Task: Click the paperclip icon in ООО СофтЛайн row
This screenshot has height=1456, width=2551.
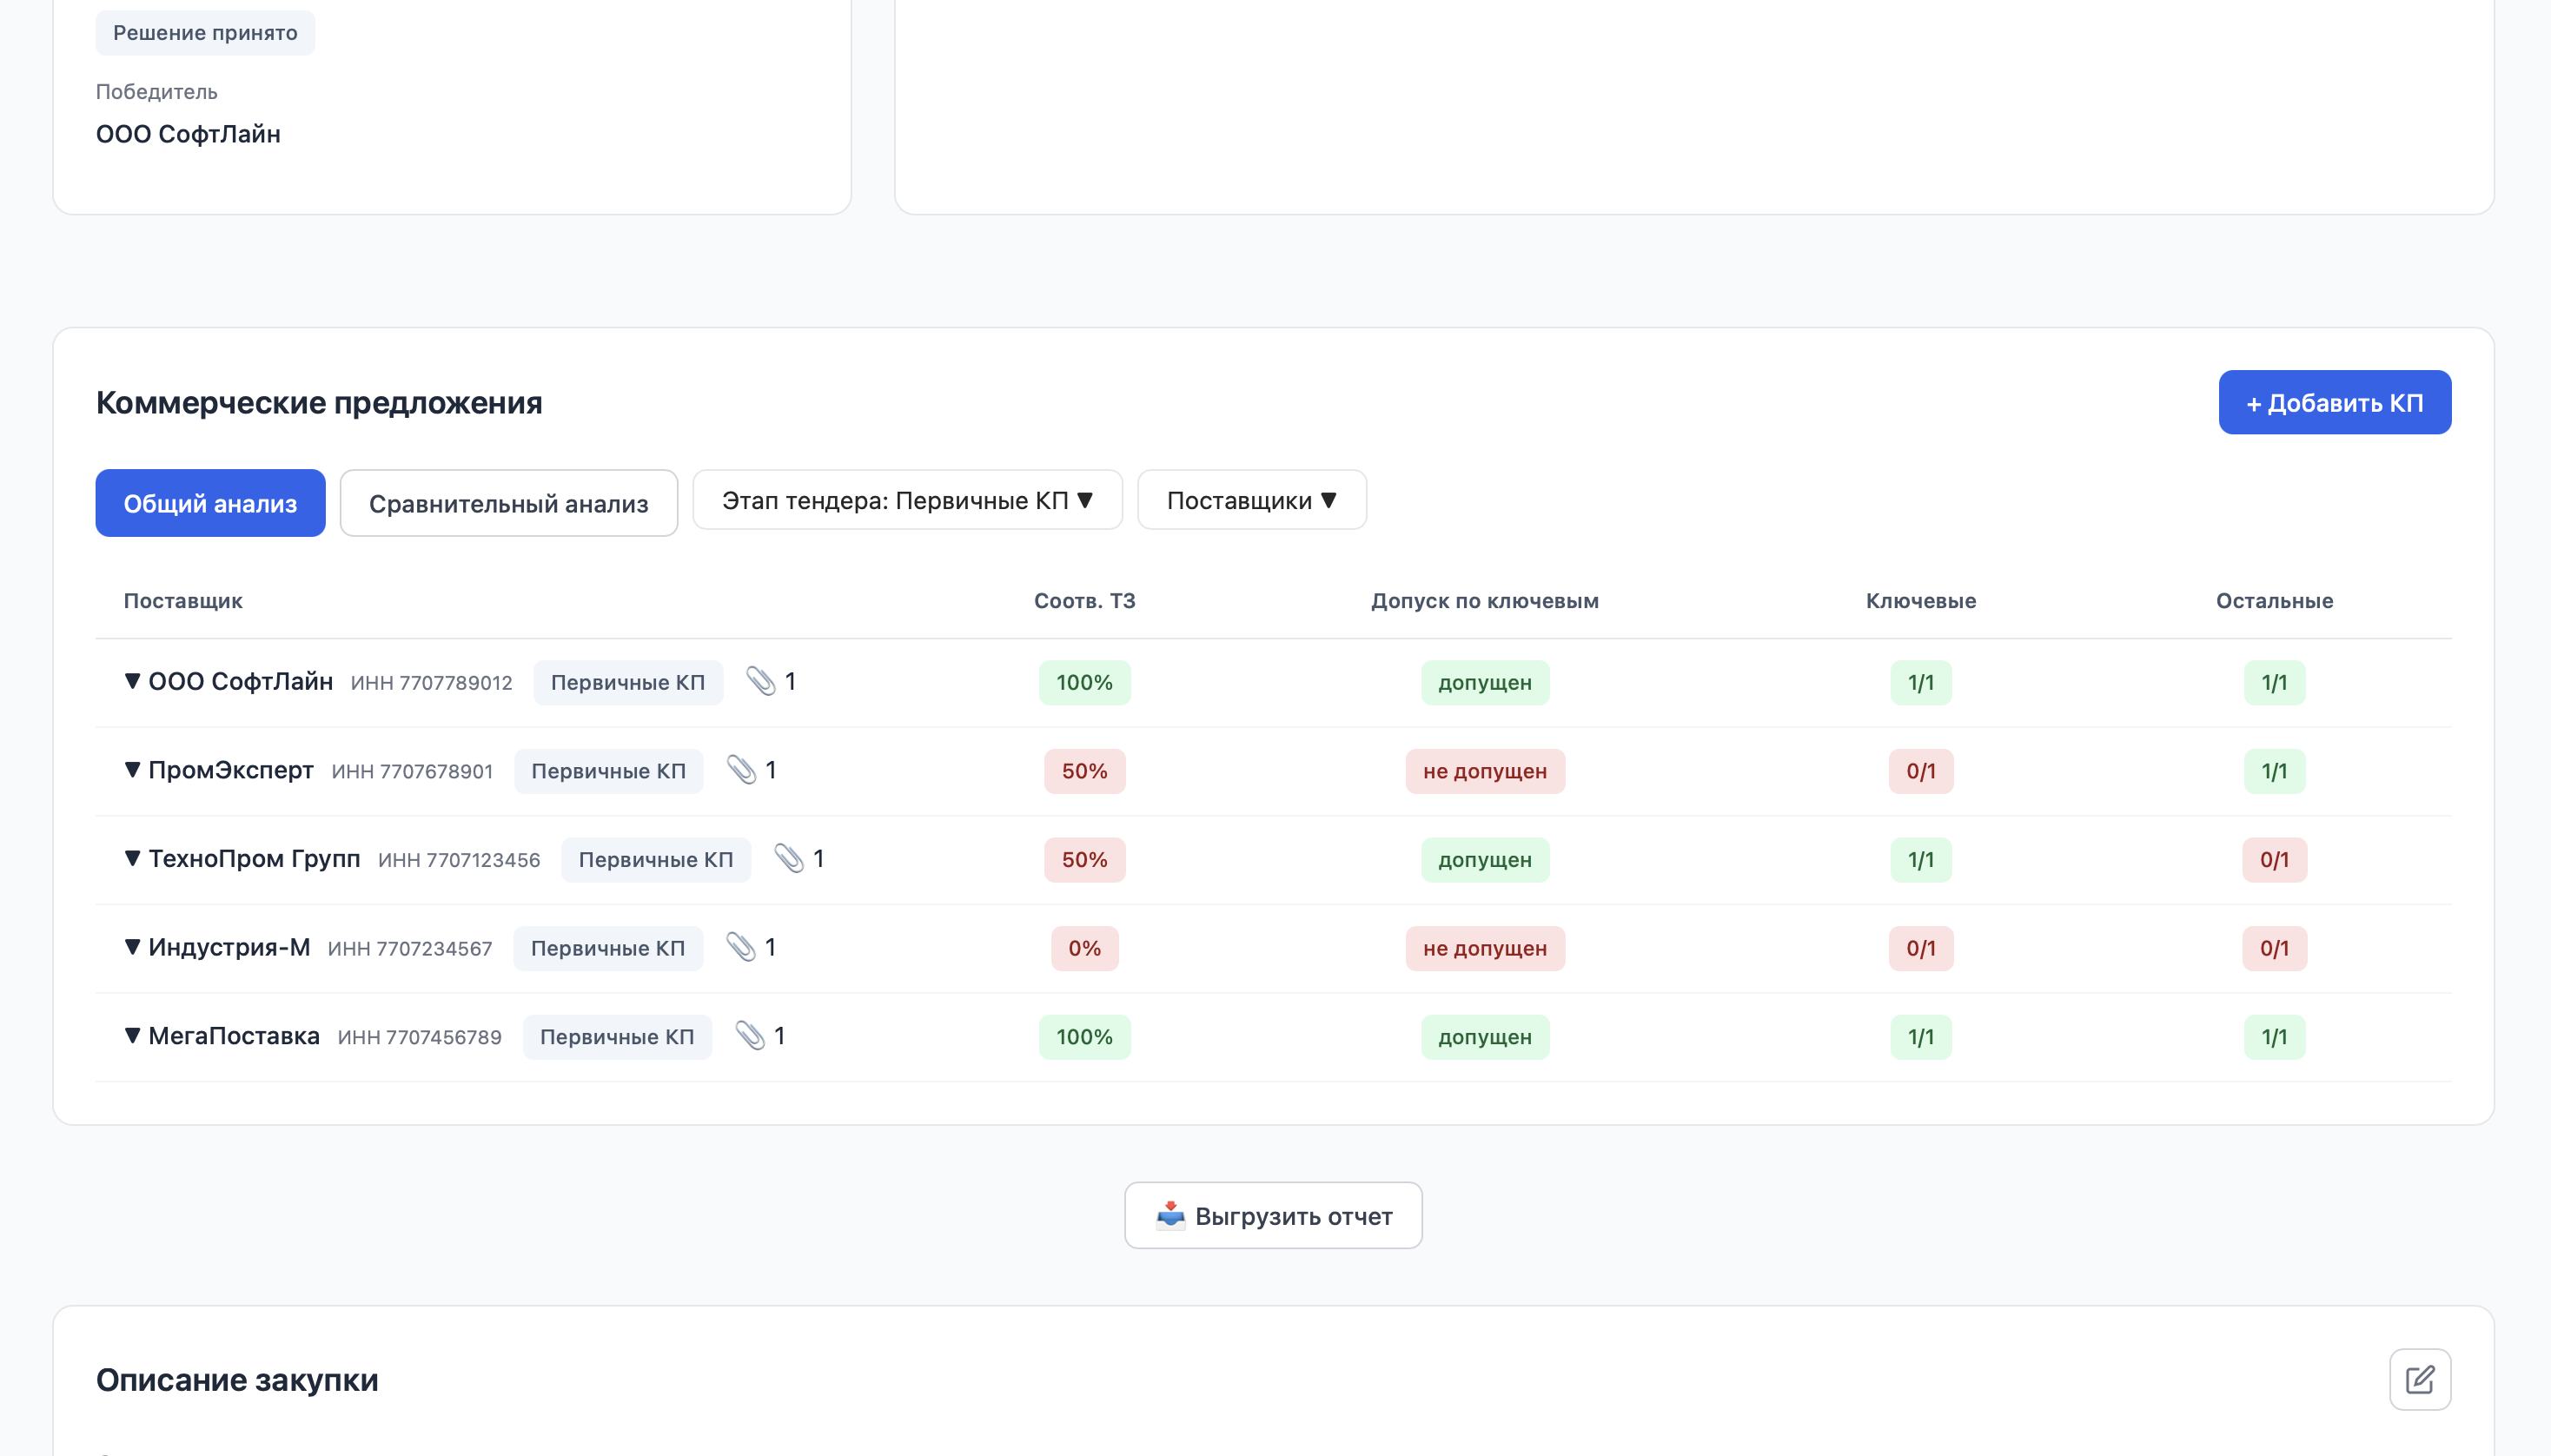Action: pos(761,681)
